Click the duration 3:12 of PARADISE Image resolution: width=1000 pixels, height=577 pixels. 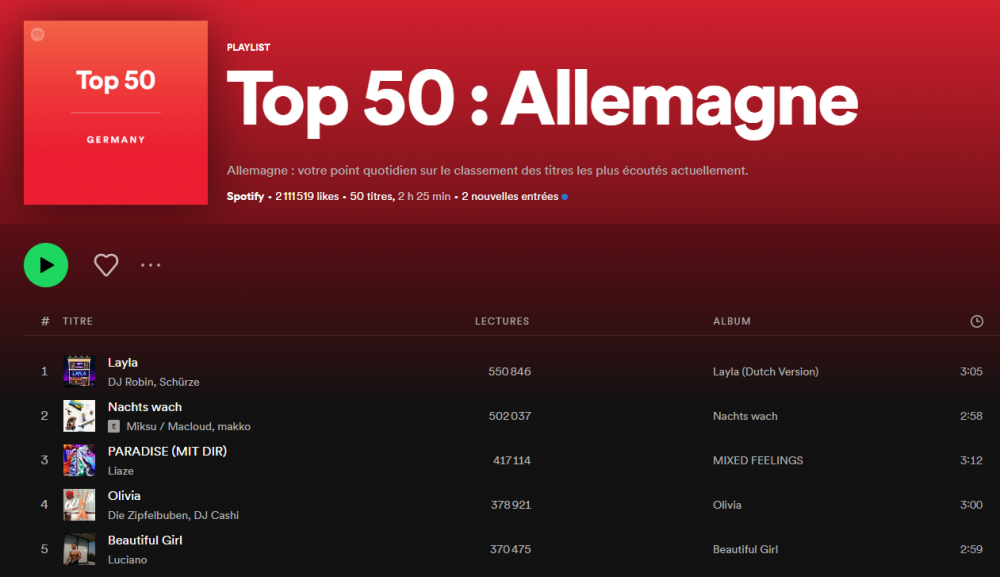[x=971, y=460]
